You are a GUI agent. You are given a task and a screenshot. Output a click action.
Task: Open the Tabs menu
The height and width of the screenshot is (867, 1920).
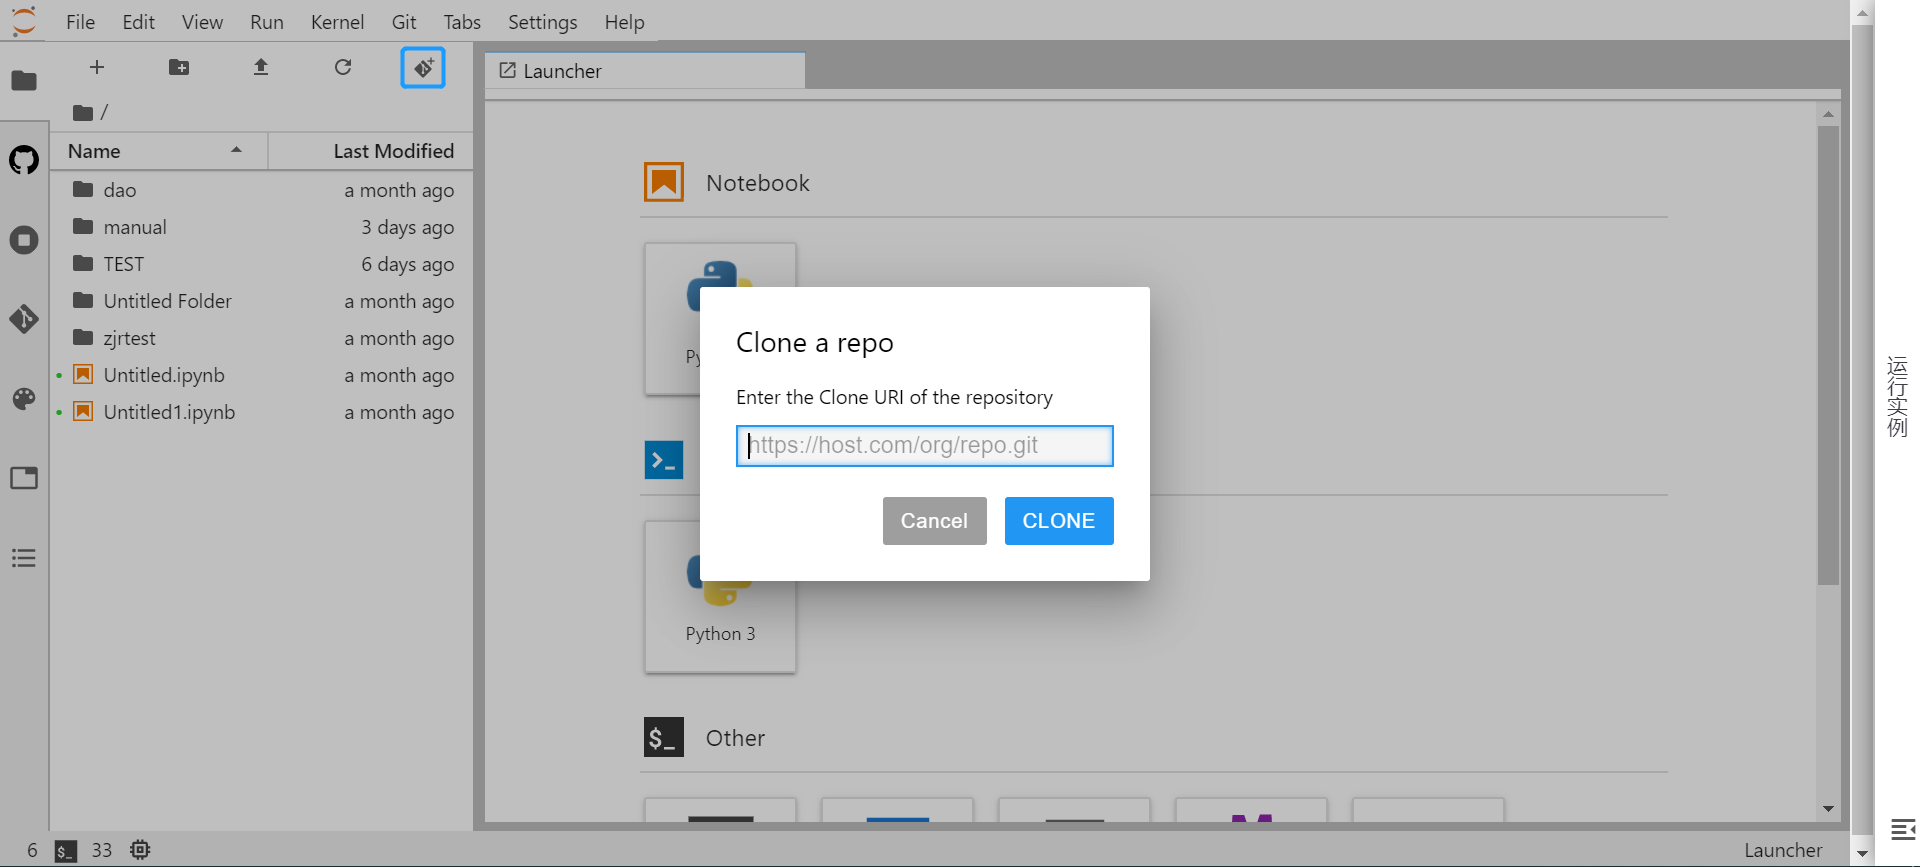(462, 22)
